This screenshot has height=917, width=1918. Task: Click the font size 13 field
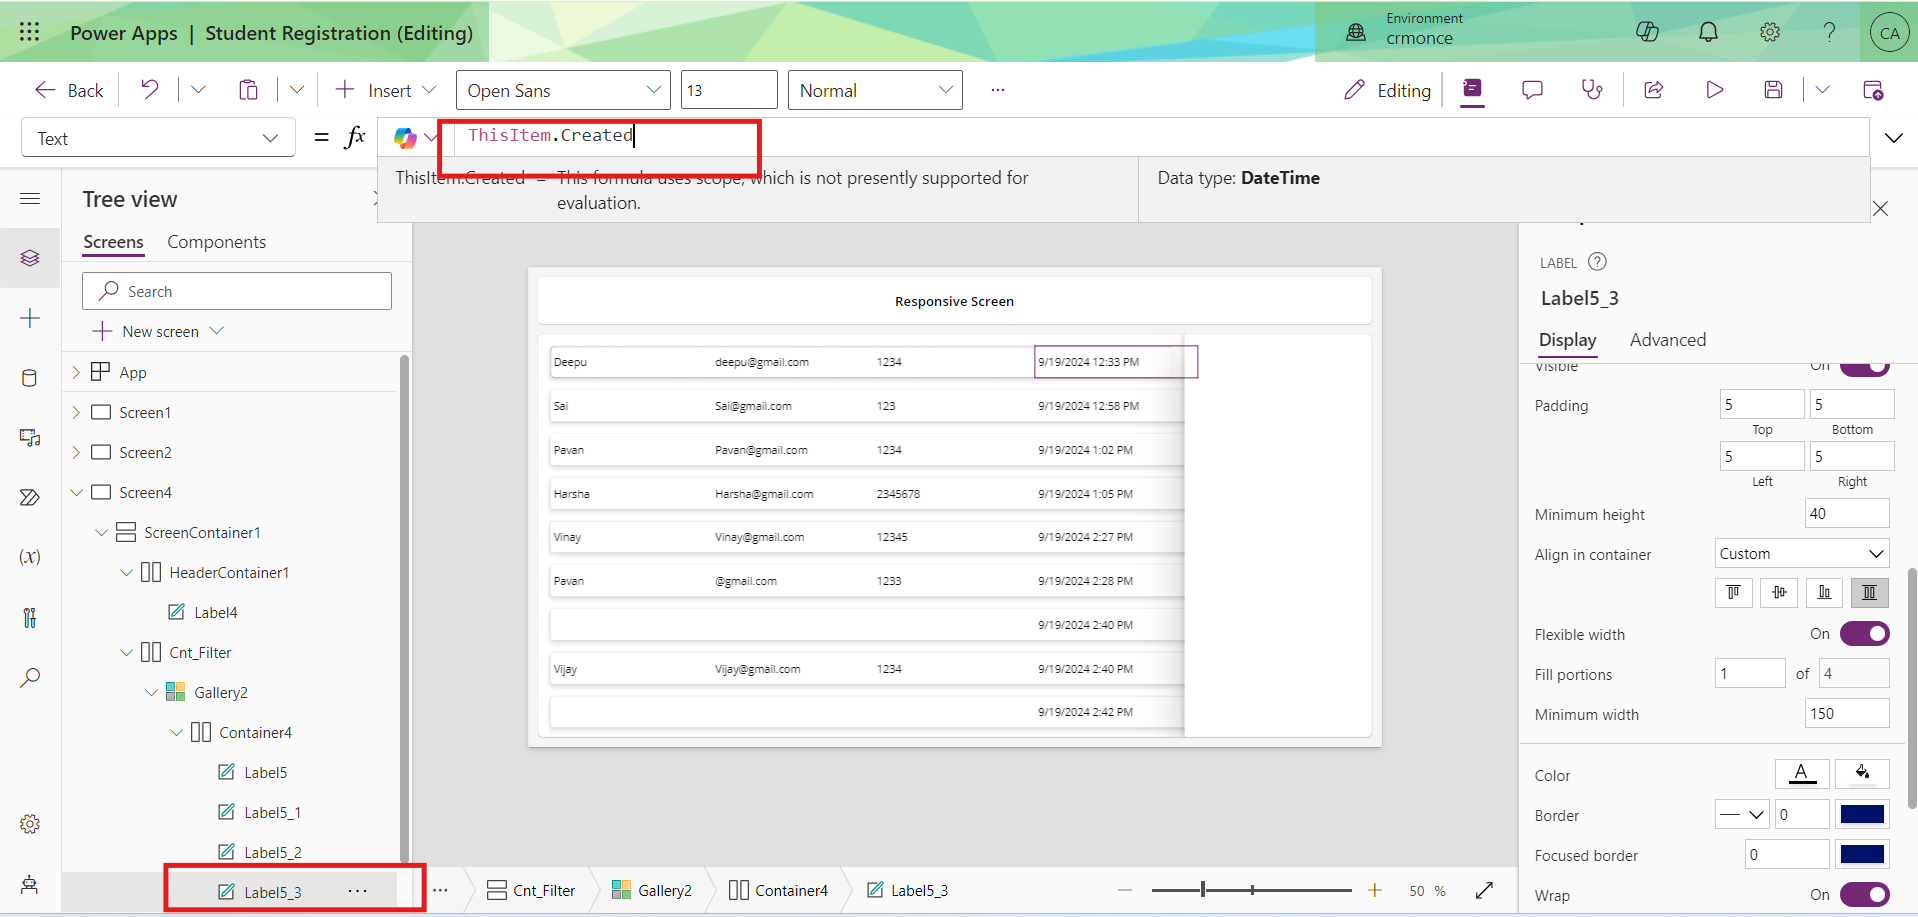(729, 90)
